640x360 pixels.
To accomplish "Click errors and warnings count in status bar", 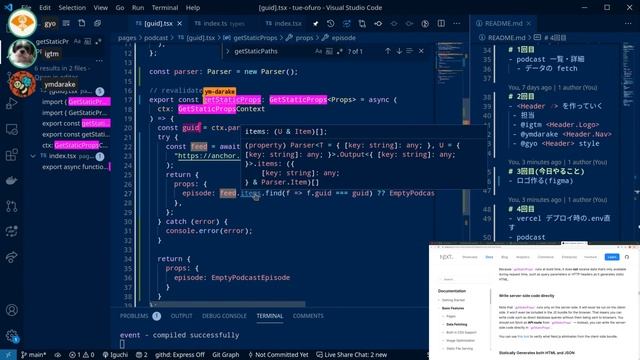I will [82, 355].
